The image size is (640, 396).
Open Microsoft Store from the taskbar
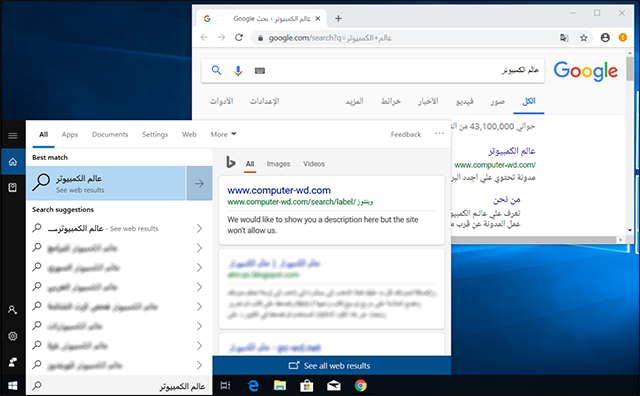(307, 385)
